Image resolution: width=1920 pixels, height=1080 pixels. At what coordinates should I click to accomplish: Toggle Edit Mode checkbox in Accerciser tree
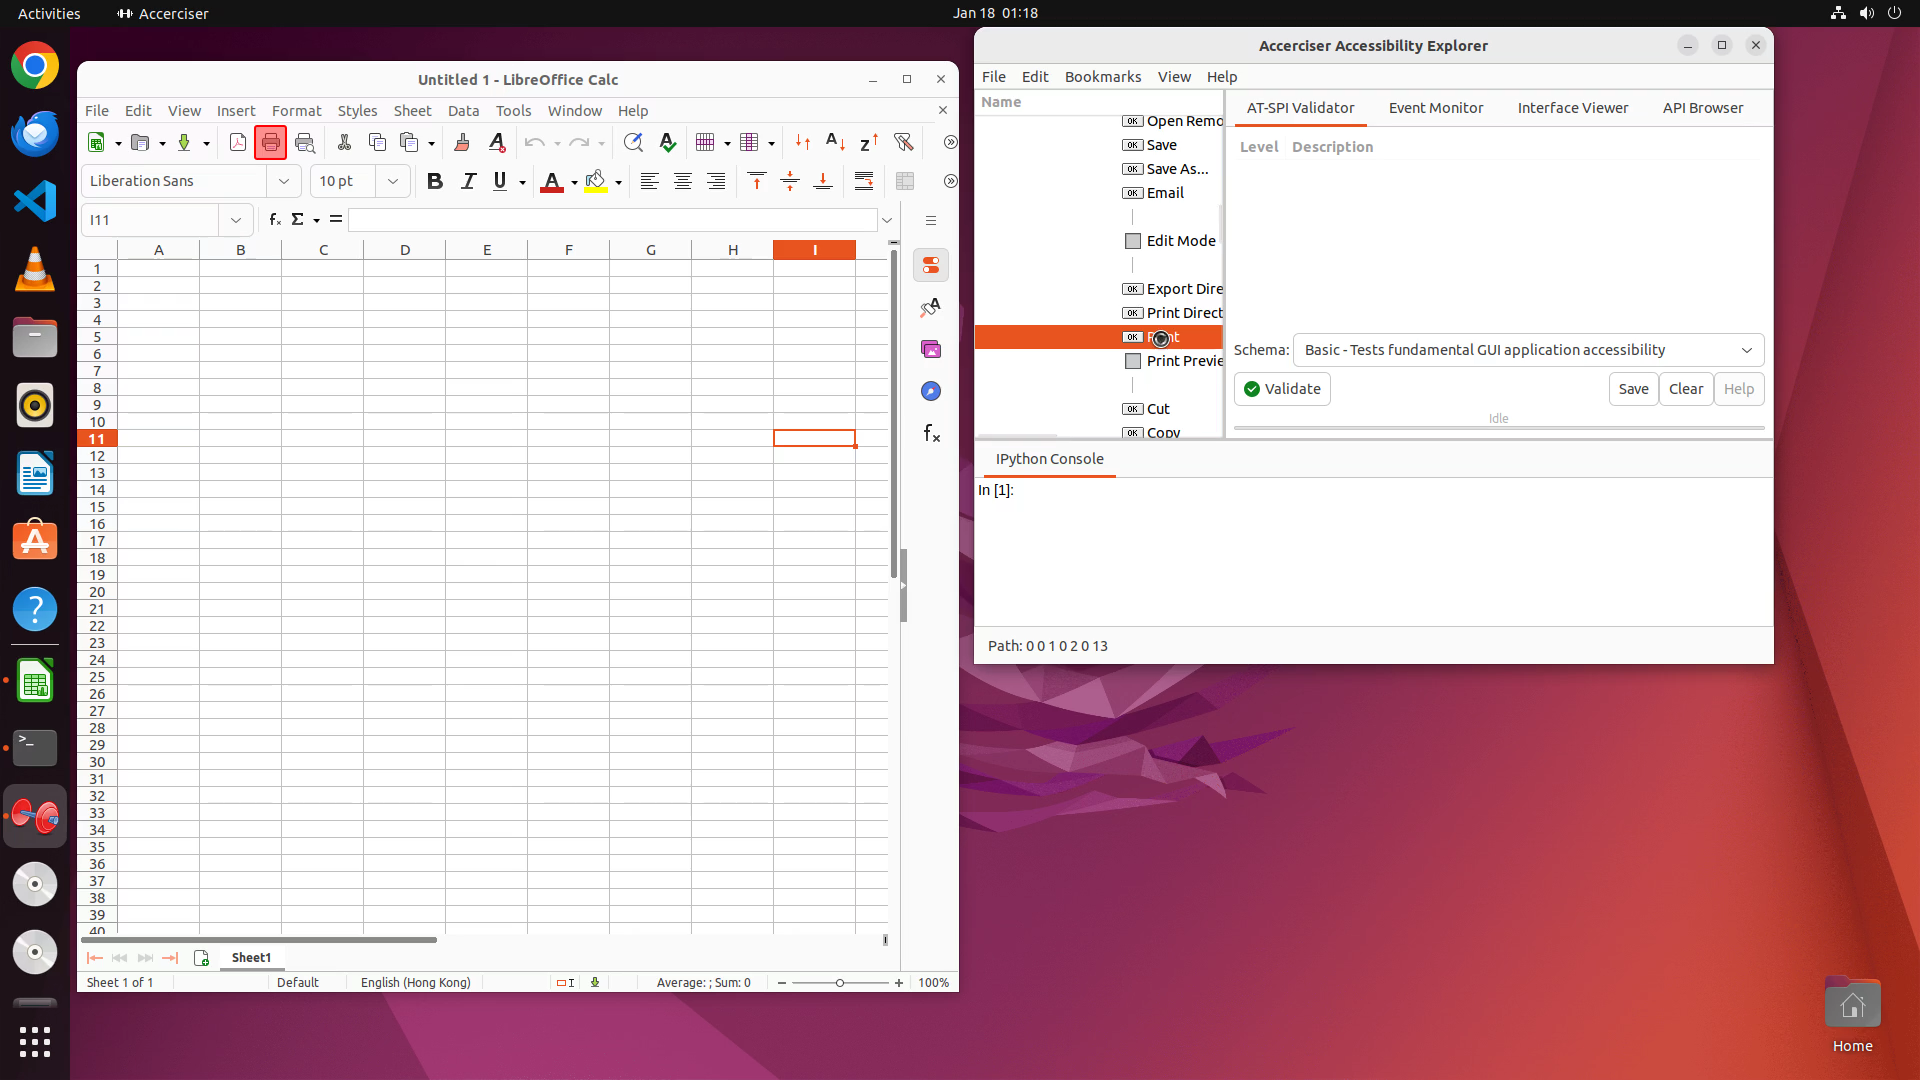point(1133,241)
